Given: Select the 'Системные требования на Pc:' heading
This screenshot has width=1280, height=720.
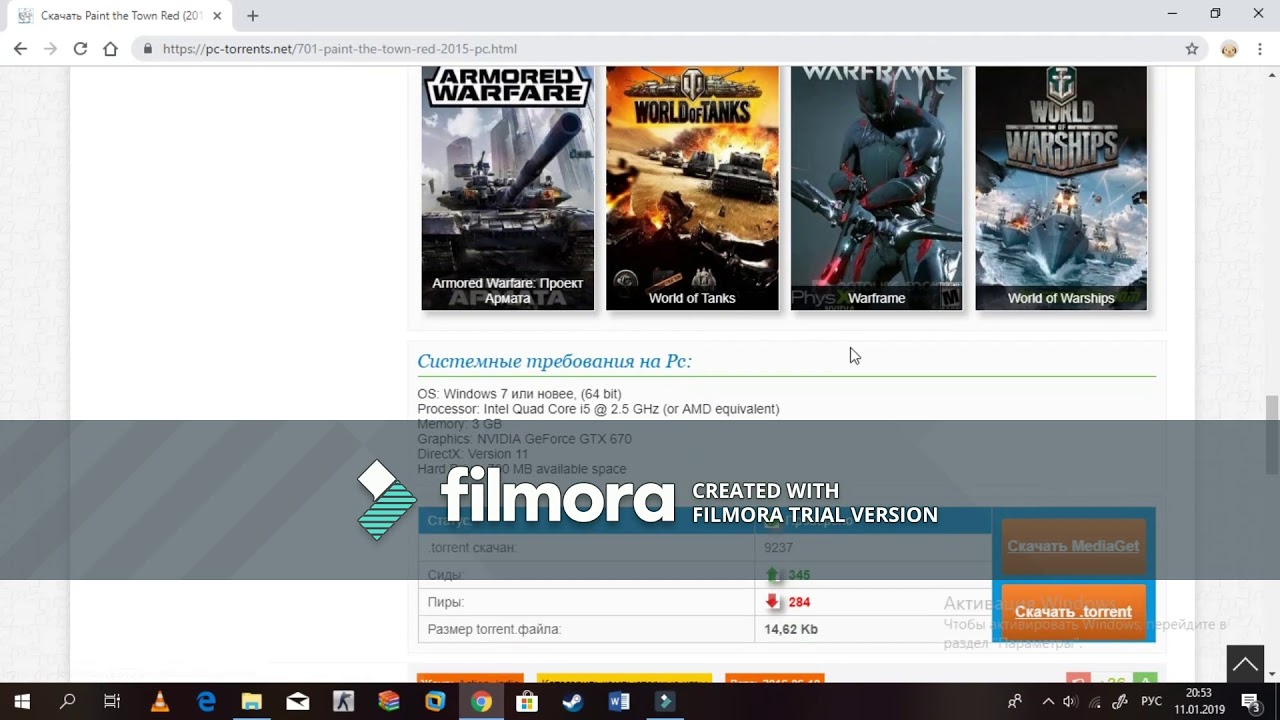Looking at the screenshot, I should coord(554,361).
